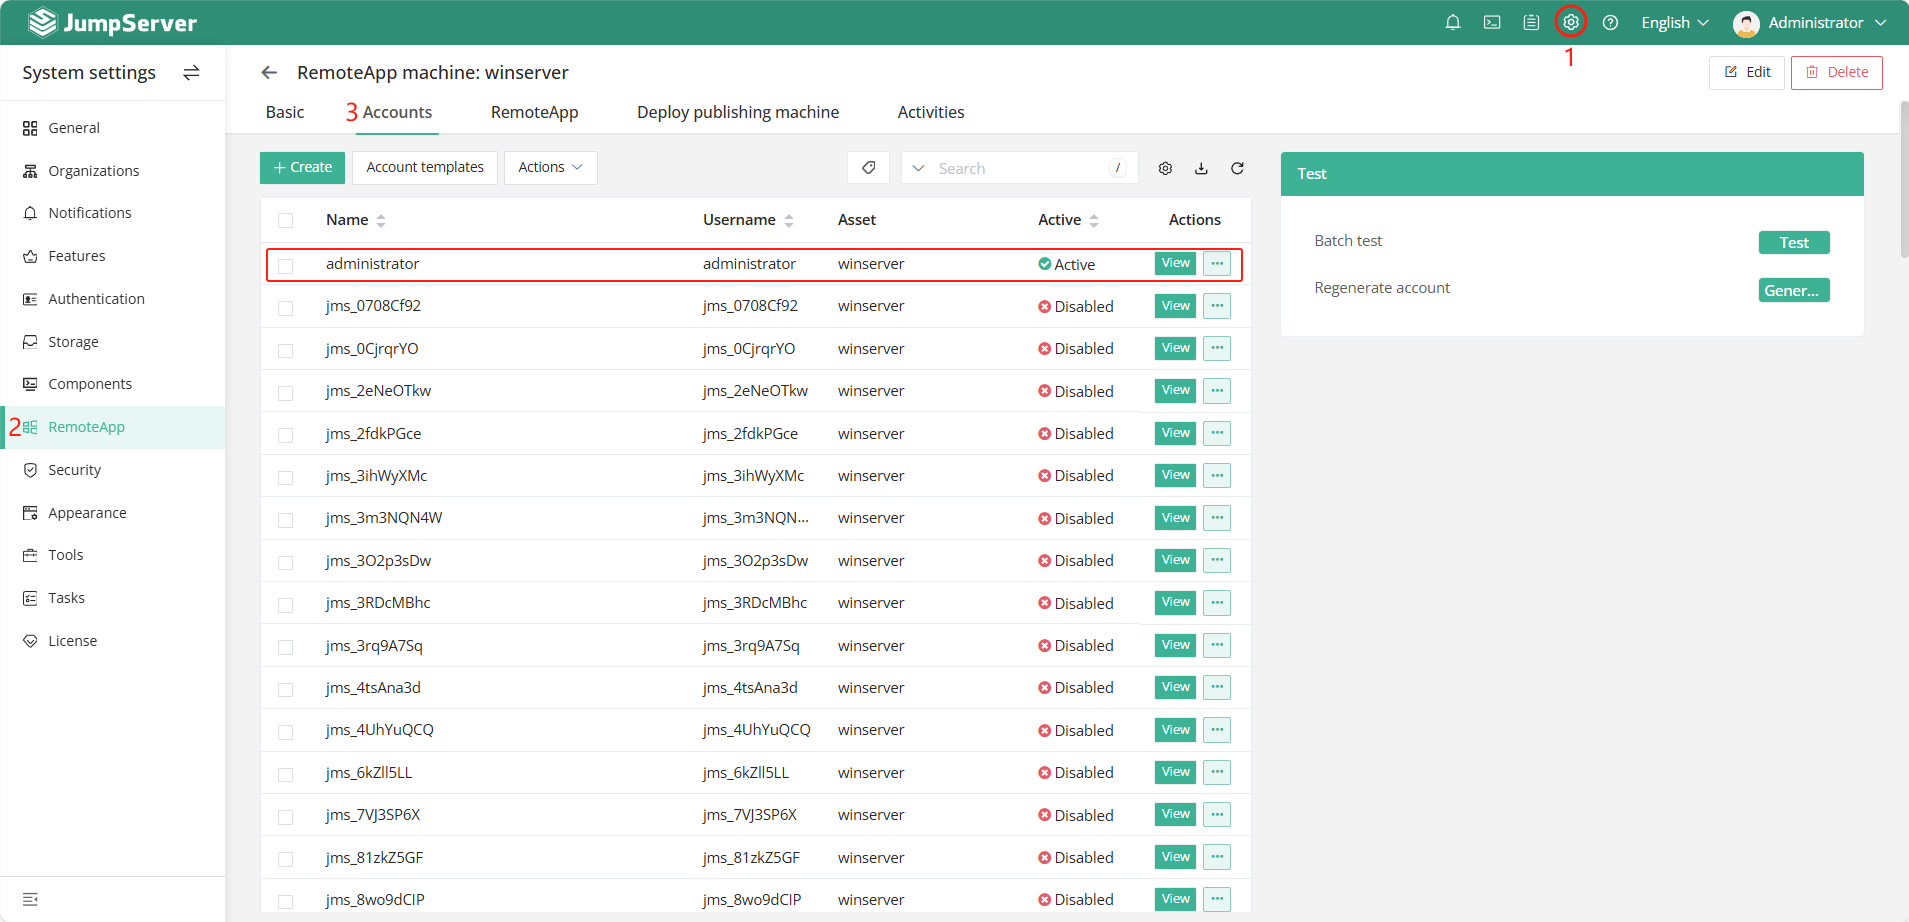Switch to the Basic tab
Screen dimensions: 1909x922
(x=285, y=112)
